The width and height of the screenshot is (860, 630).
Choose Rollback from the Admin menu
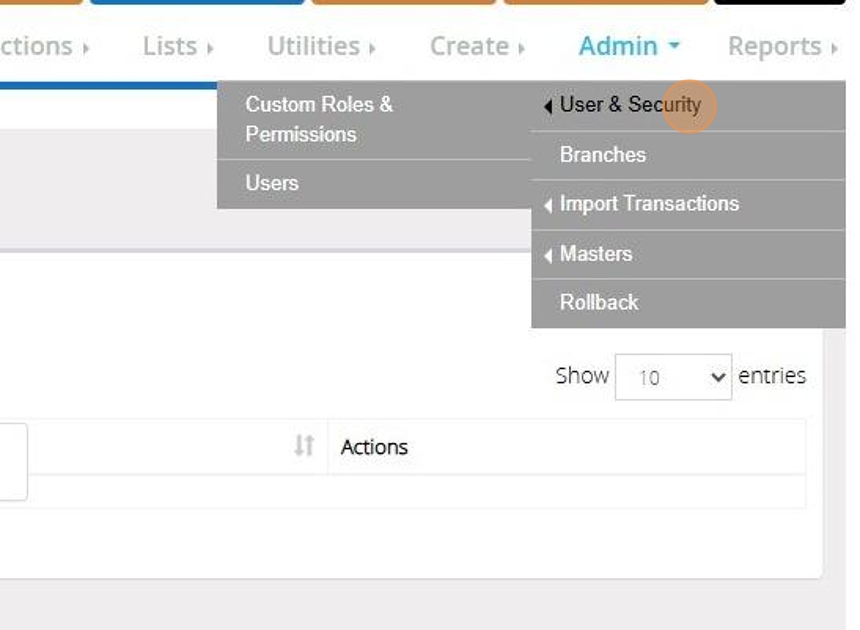click(x=599, y=302)
